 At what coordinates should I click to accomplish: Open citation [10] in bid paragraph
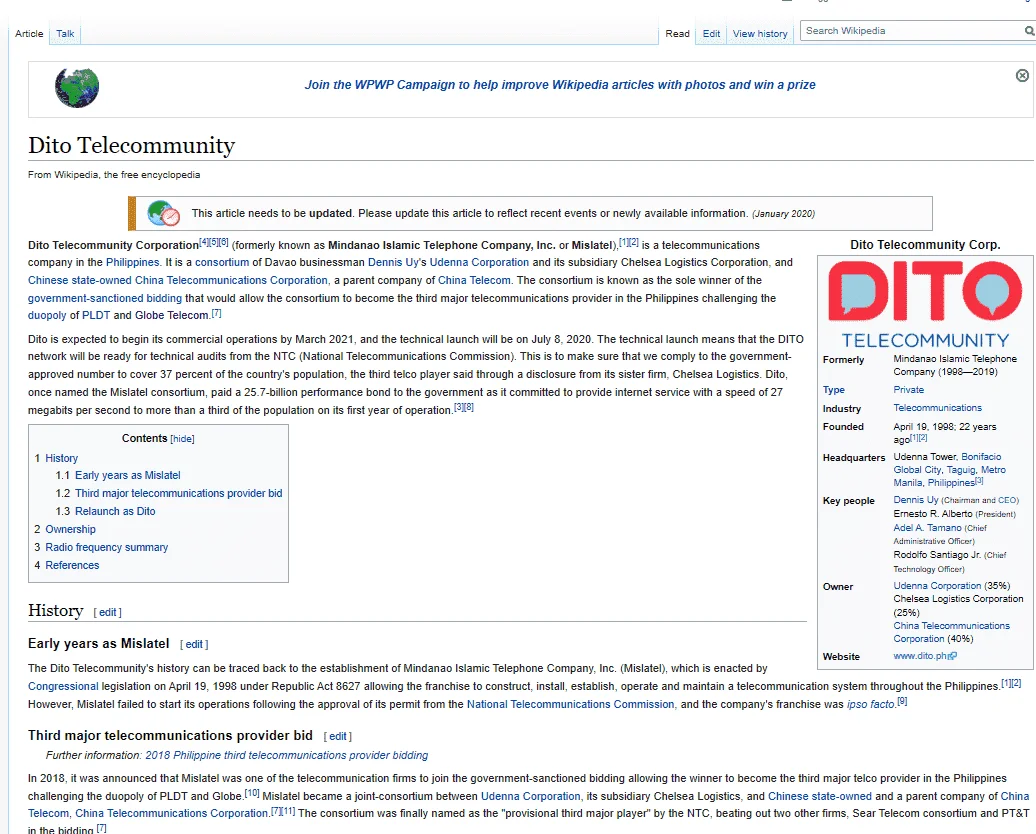(x=252, y=792)
